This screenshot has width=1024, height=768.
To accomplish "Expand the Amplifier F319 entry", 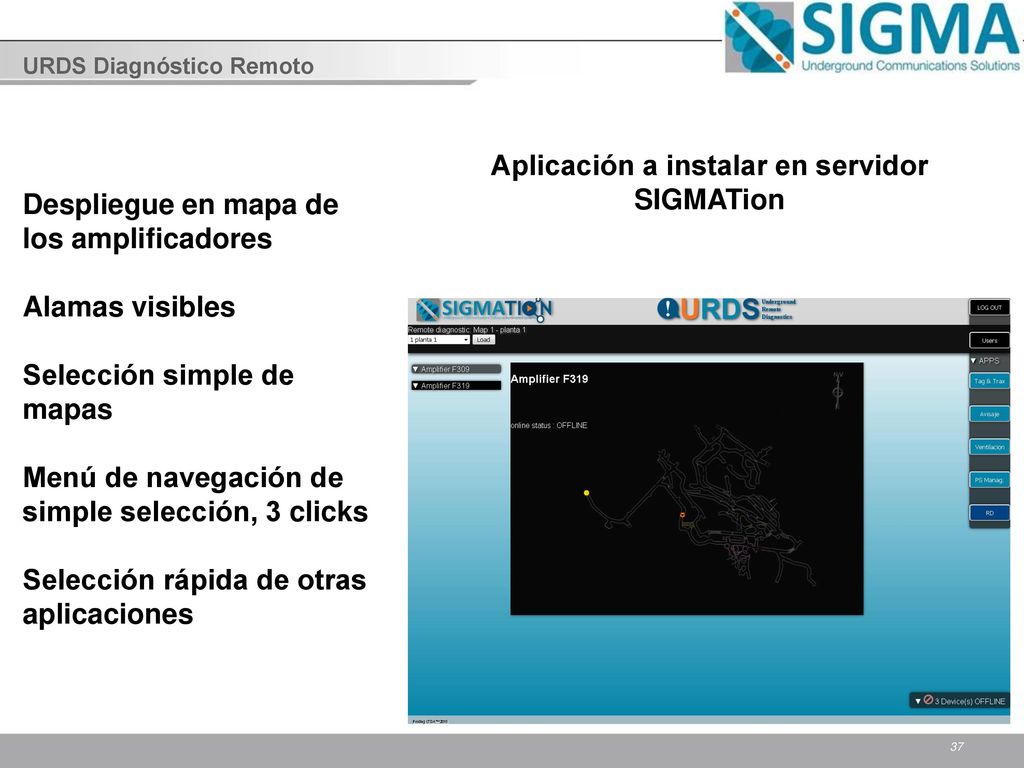I will coord(456,386).
